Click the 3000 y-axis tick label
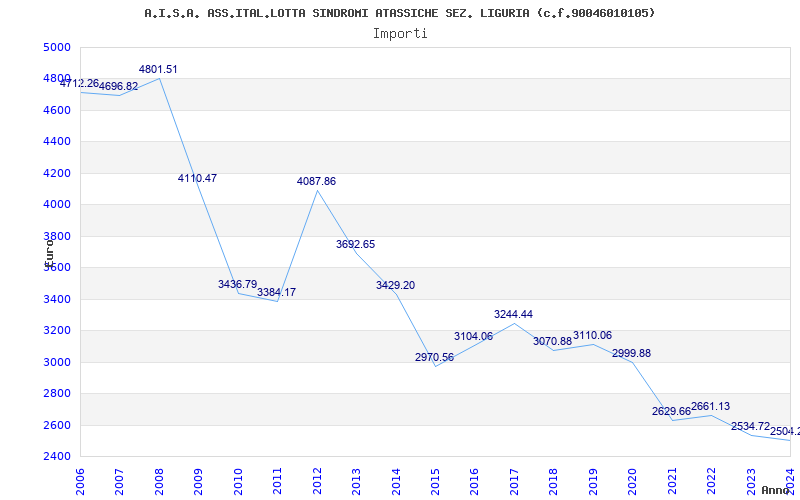 pos(57,362)
